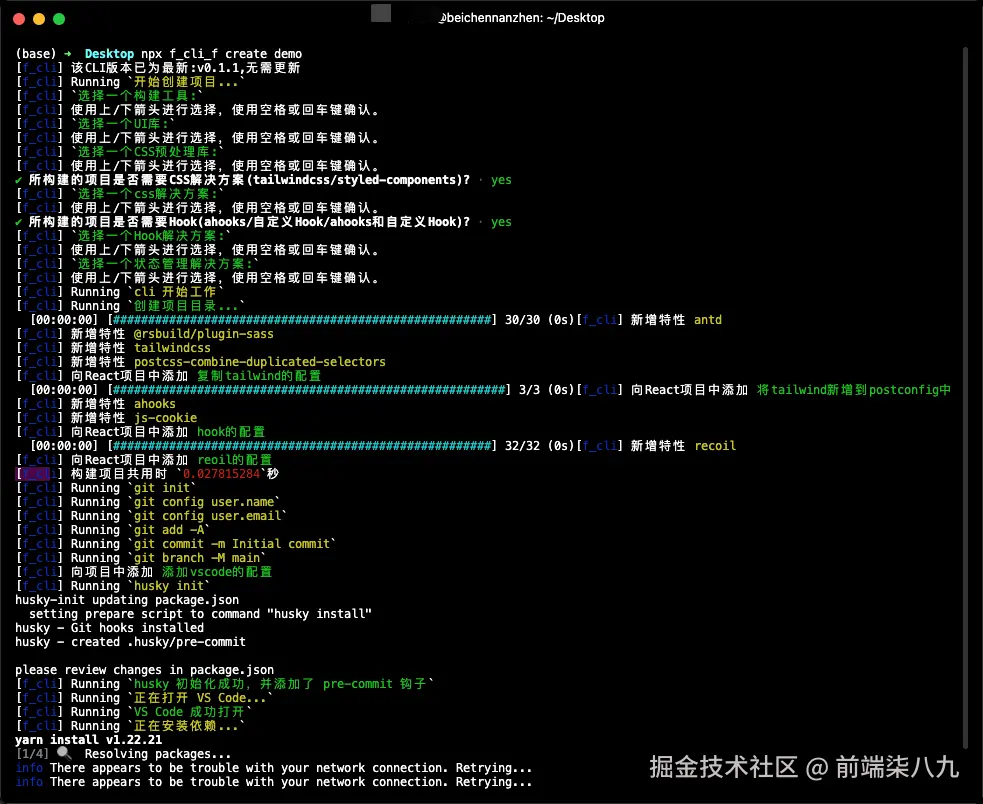Click the line 'husky - Git hooks installed'
983x804 pixels.
(110, 628)
